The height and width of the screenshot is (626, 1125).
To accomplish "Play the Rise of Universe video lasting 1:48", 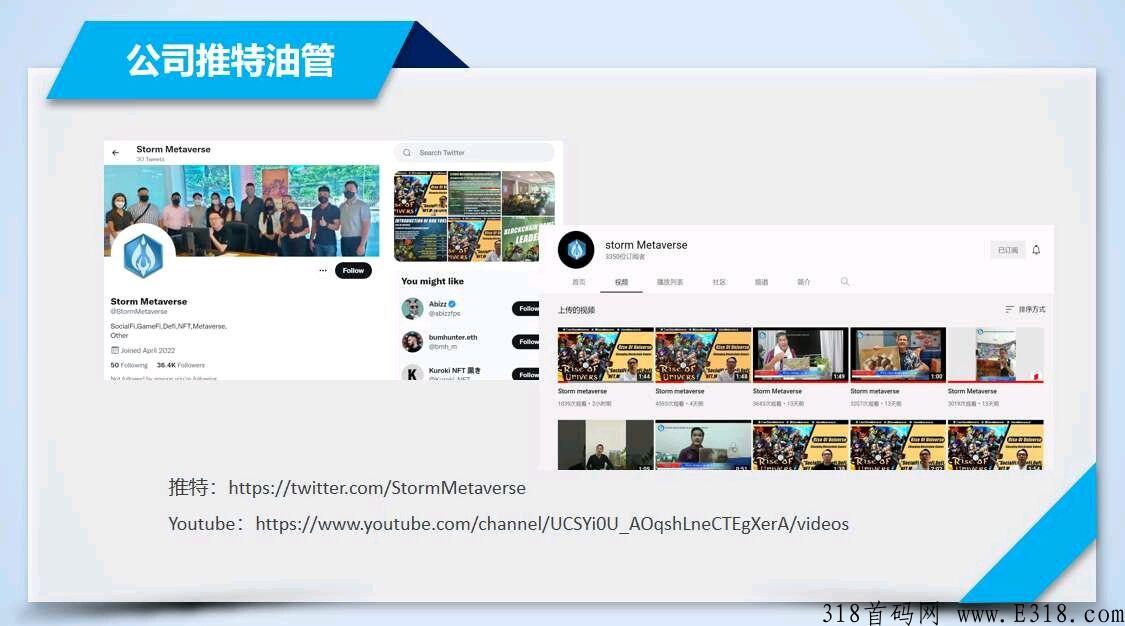I will click(x=703, y=355).
